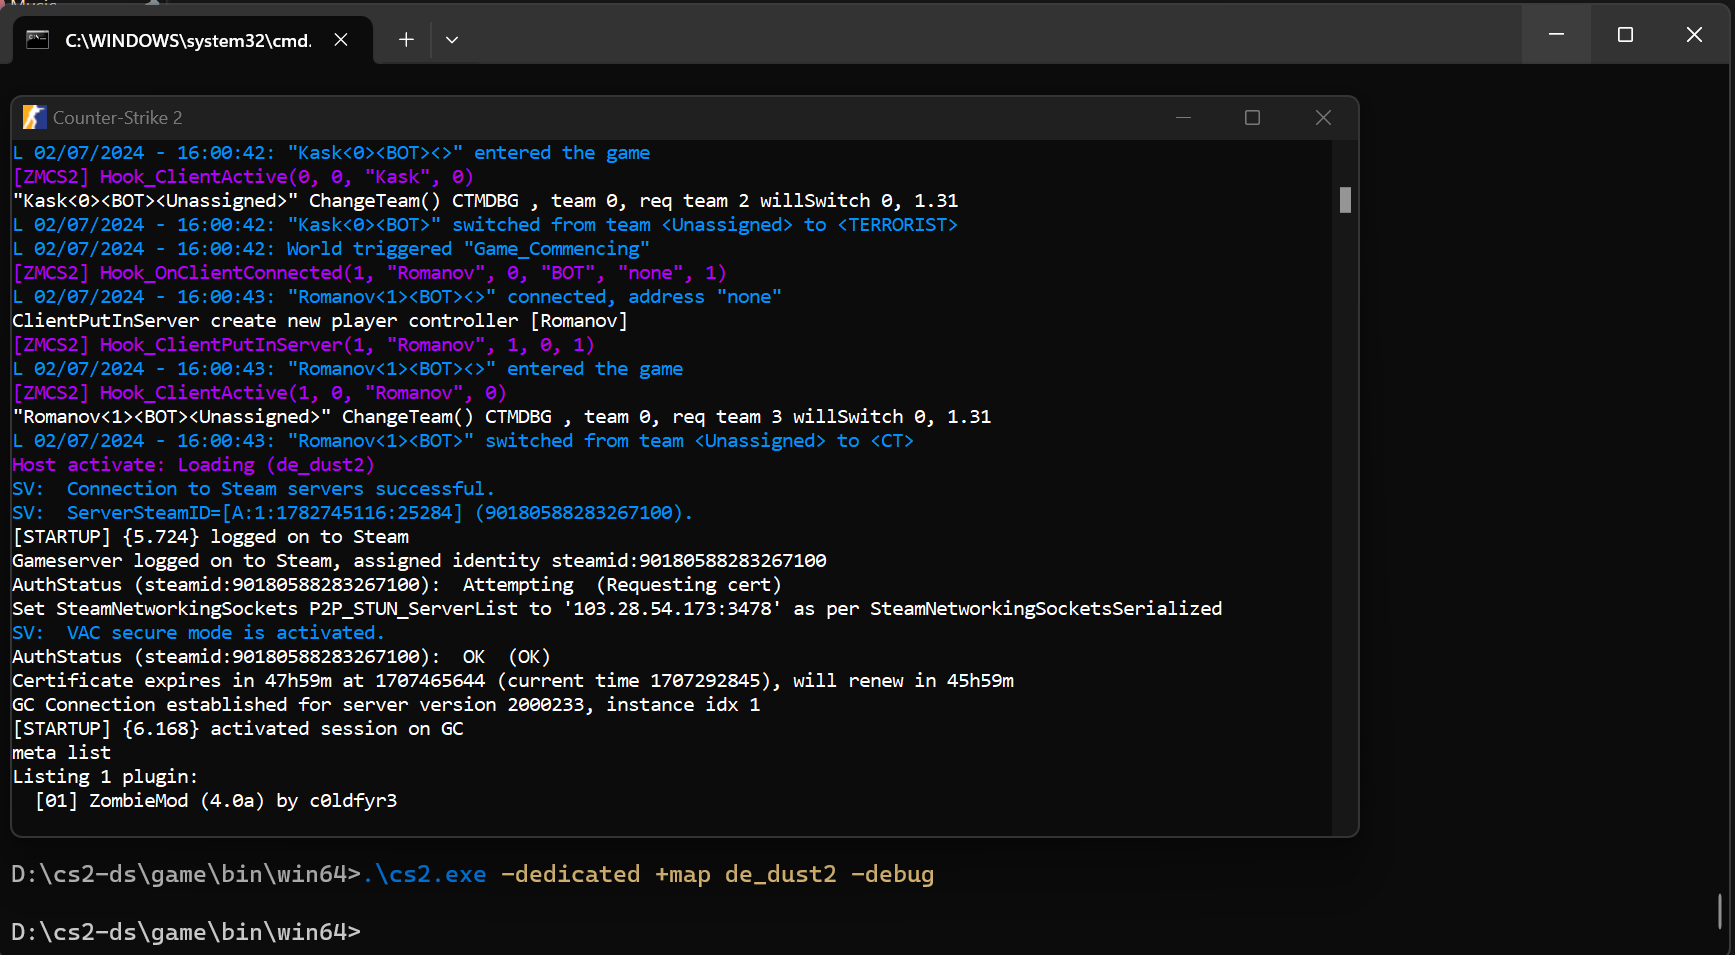1735x955 pixels.
Task: Close the cmd terminal tab
Action: point(341,40)
